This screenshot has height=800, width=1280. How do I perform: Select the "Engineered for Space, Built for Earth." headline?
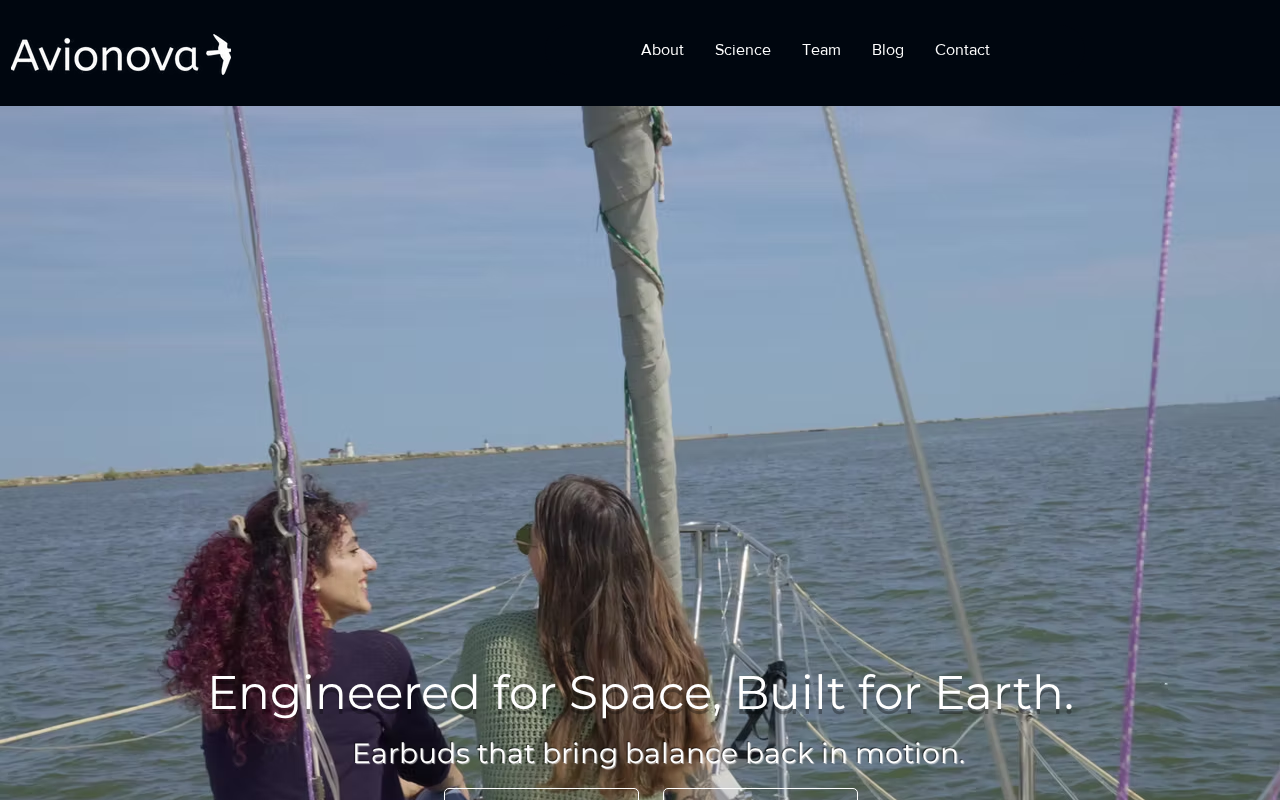pyautogui.click(x=640, y=692)
